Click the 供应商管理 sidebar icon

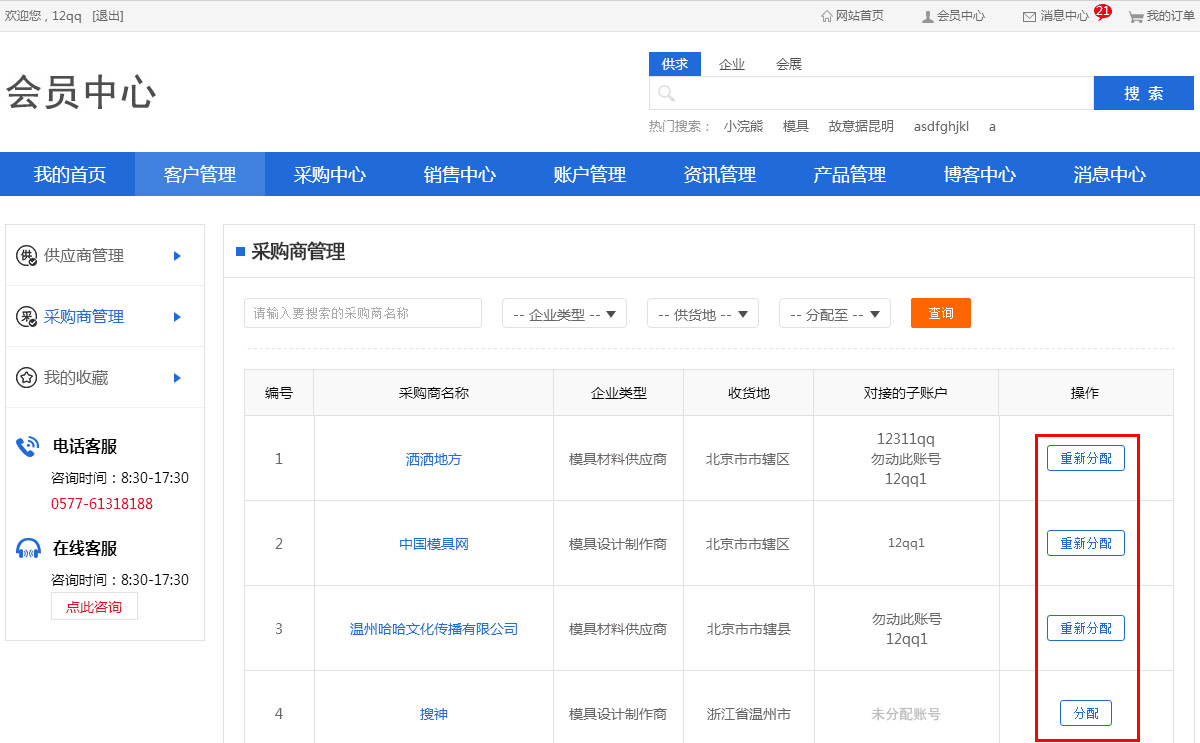(x=27, y=256)
